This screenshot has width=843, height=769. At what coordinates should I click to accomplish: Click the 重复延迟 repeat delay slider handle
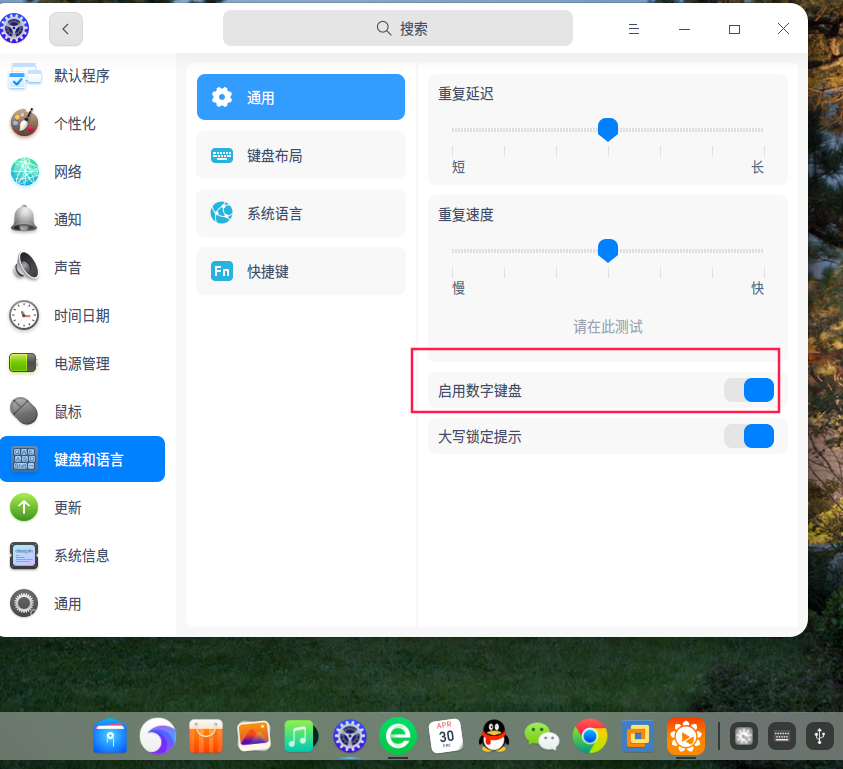click(x=608, y=130)
